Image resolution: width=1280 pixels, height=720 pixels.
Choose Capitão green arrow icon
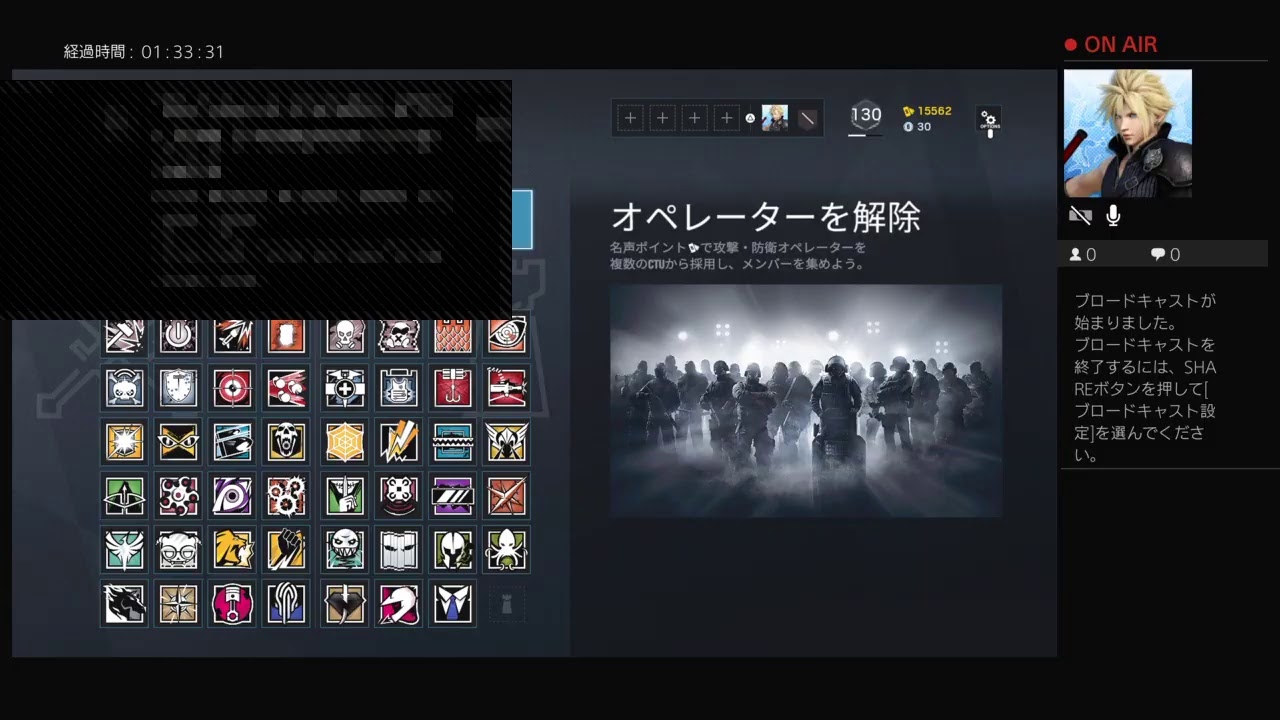tap(125, 496)
